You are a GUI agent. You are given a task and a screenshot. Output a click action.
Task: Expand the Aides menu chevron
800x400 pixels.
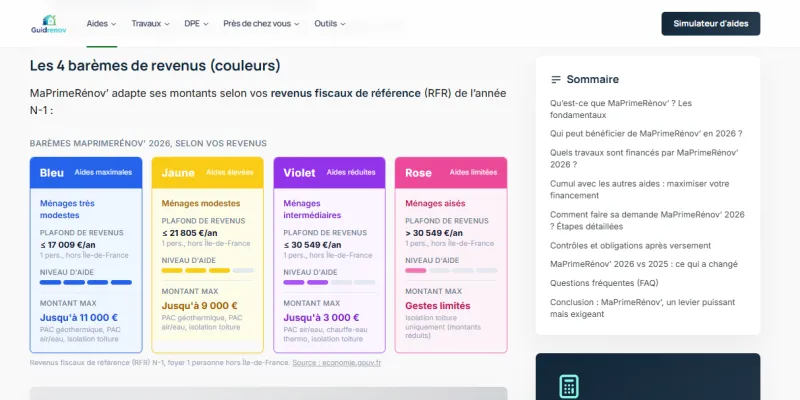pyautogui.click(x=113, y=24)
